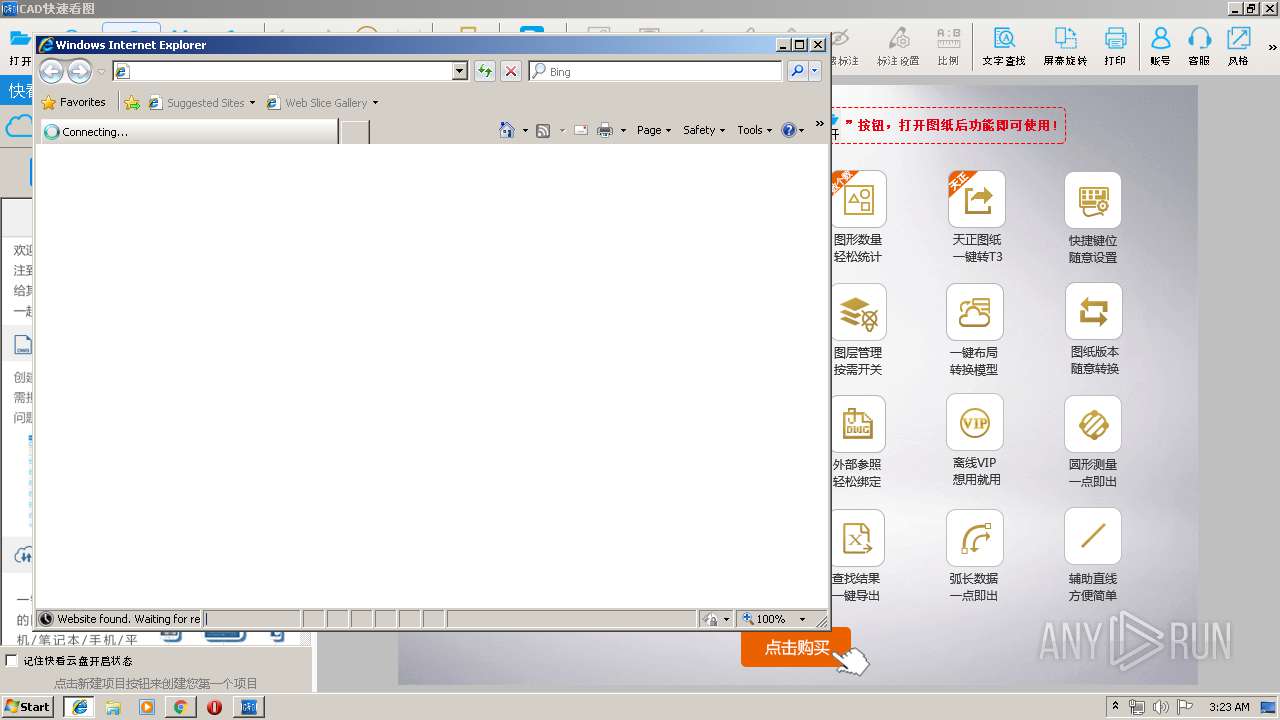Select 一键布局 转换模型 feature icon
The width and height of the screenshot is (1280, 720).
[975, 312]
